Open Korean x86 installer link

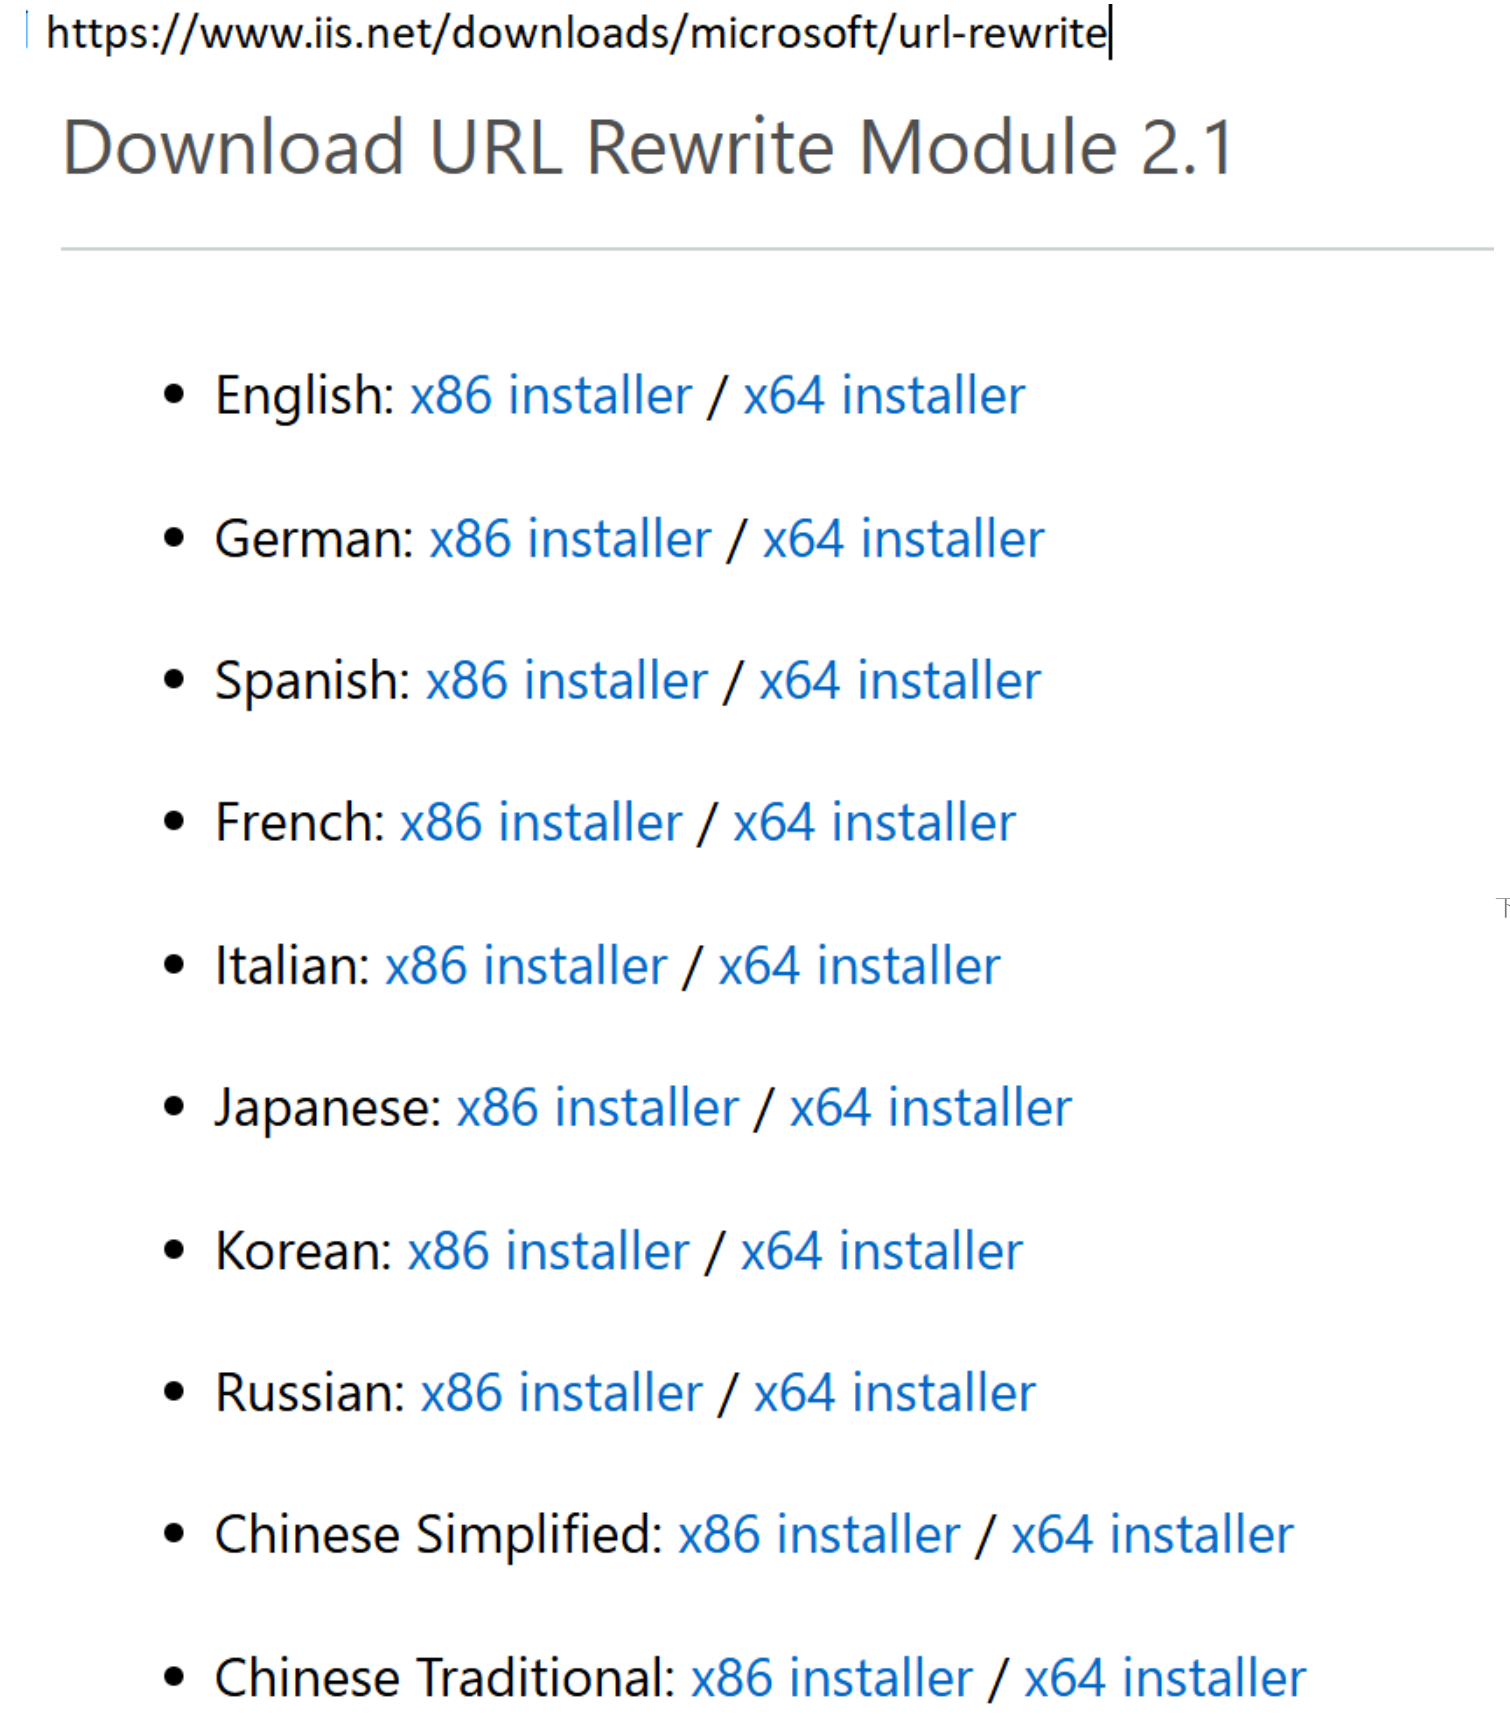(549, 1251)
